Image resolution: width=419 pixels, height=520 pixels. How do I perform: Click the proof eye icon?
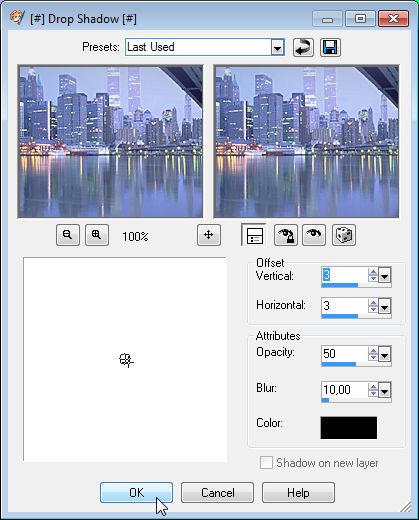click(314, 235)
